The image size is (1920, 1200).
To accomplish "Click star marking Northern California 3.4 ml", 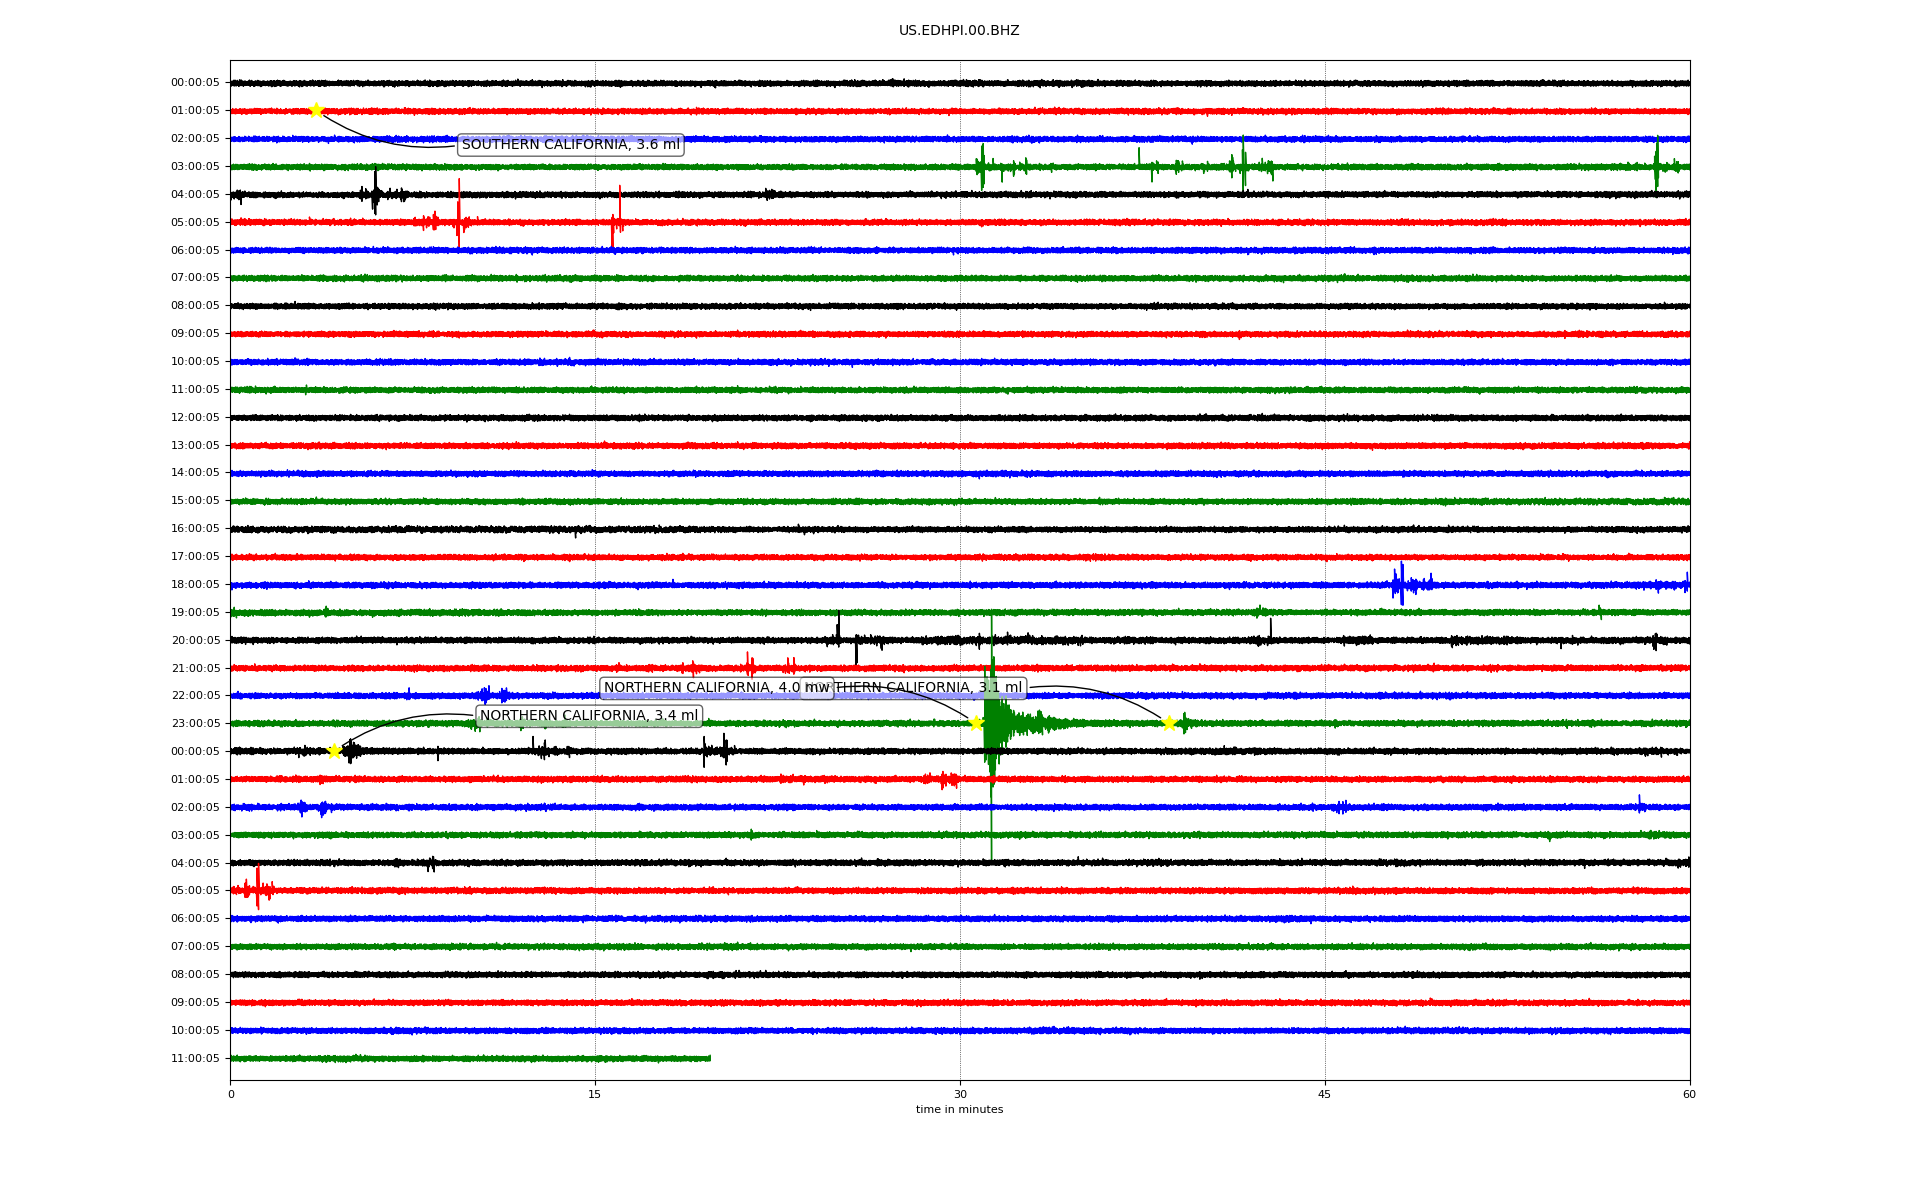I will click(x=335, y=751).
